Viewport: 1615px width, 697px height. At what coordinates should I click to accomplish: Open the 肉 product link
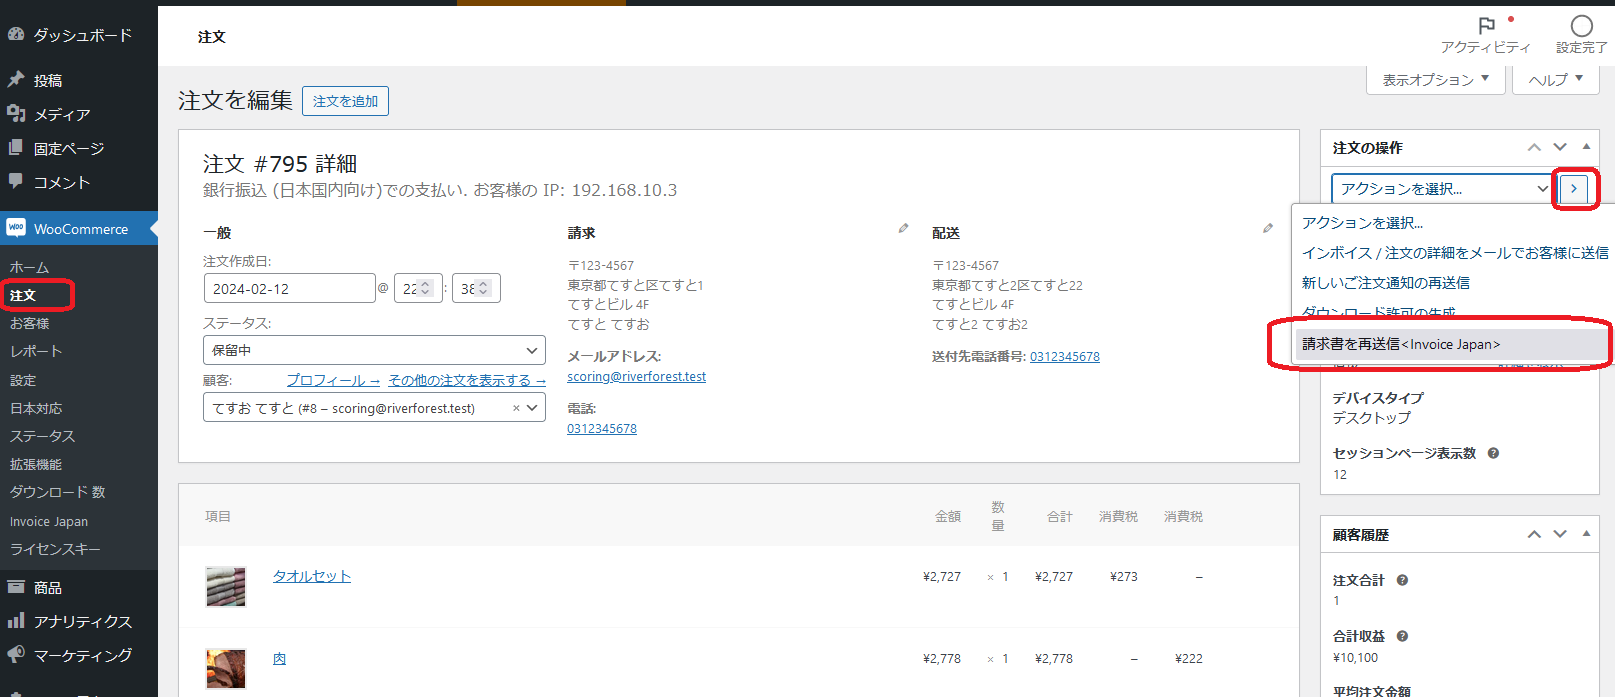(x=280, y=658)
